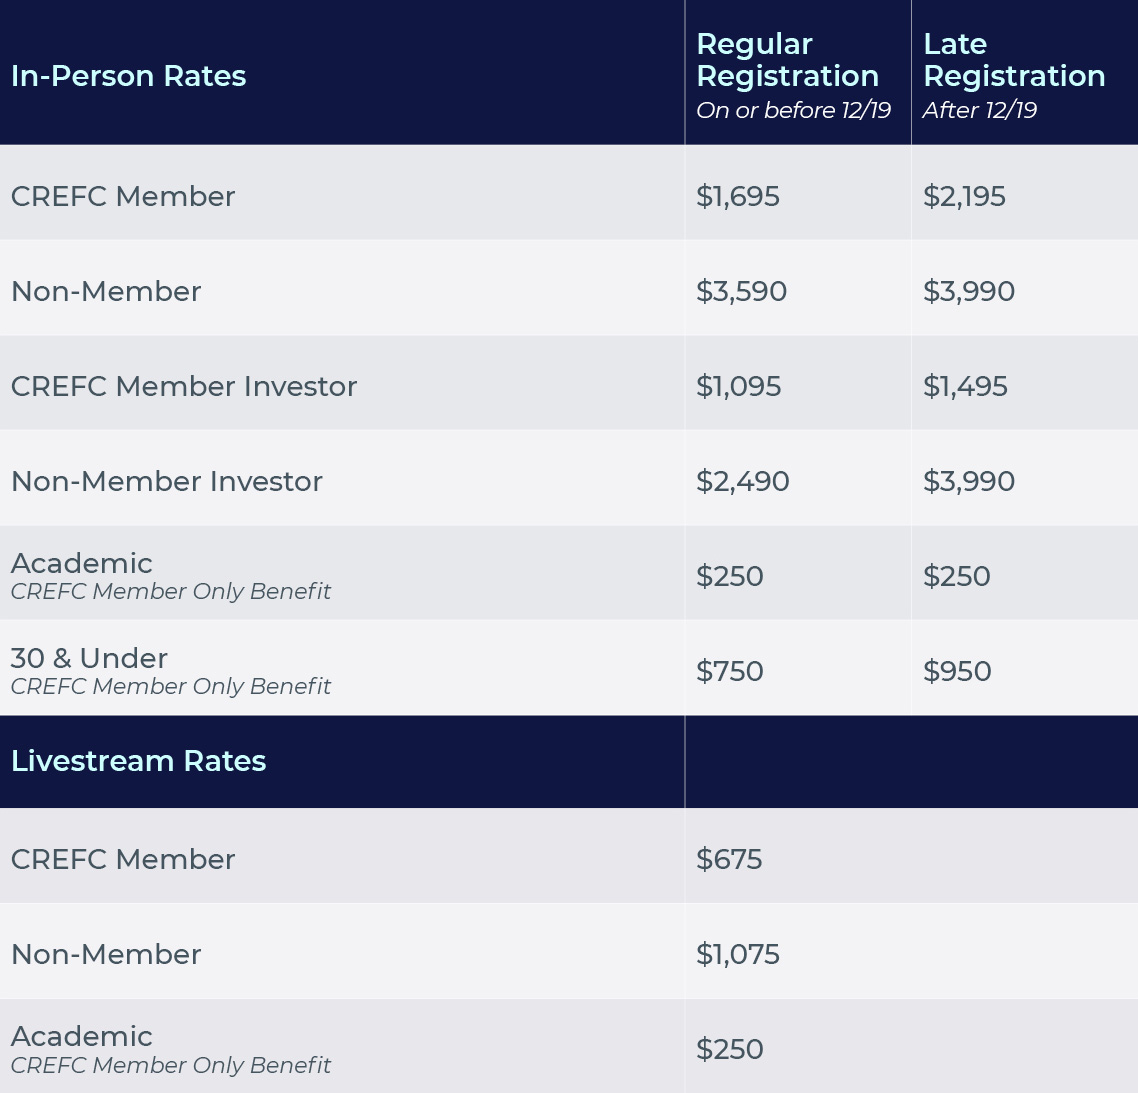Viewport: 1138px width, 1093px height.
Task: Select the Non-Member Investor row label
Action: pyautogui.click(x=167, y=481)
